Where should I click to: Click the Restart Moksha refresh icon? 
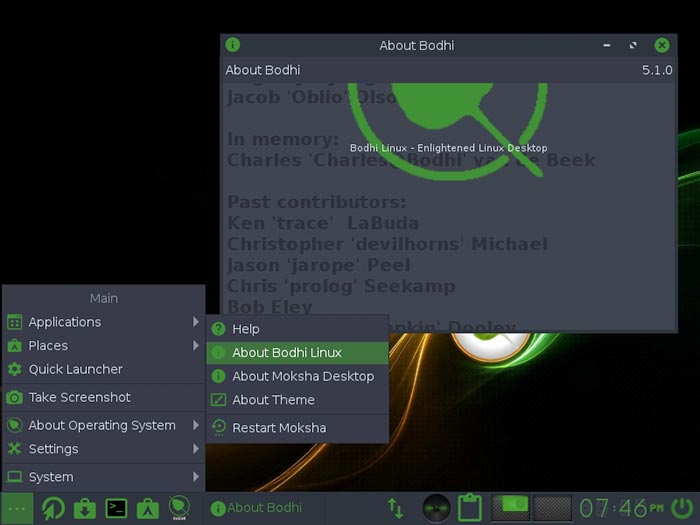point(219,428)
